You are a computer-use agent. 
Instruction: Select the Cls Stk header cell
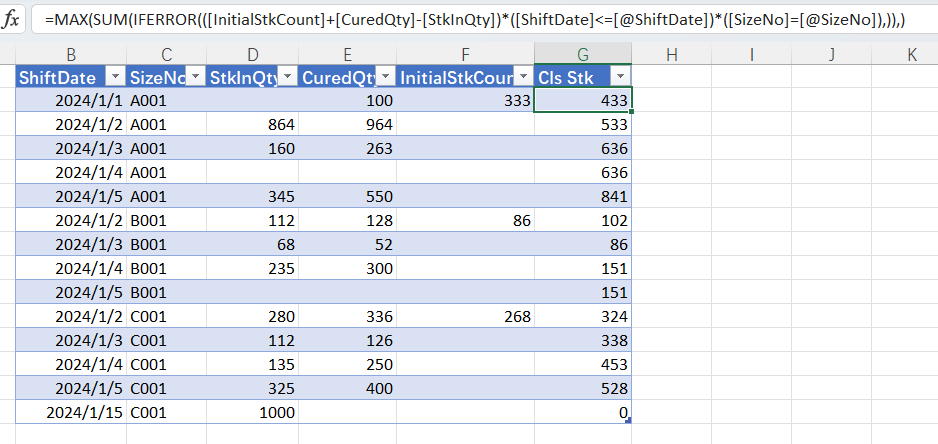[x=583, y=77]
